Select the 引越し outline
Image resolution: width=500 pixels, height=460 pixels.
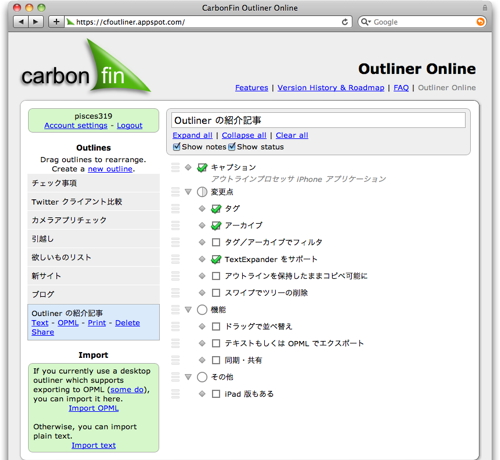(94, 239)
